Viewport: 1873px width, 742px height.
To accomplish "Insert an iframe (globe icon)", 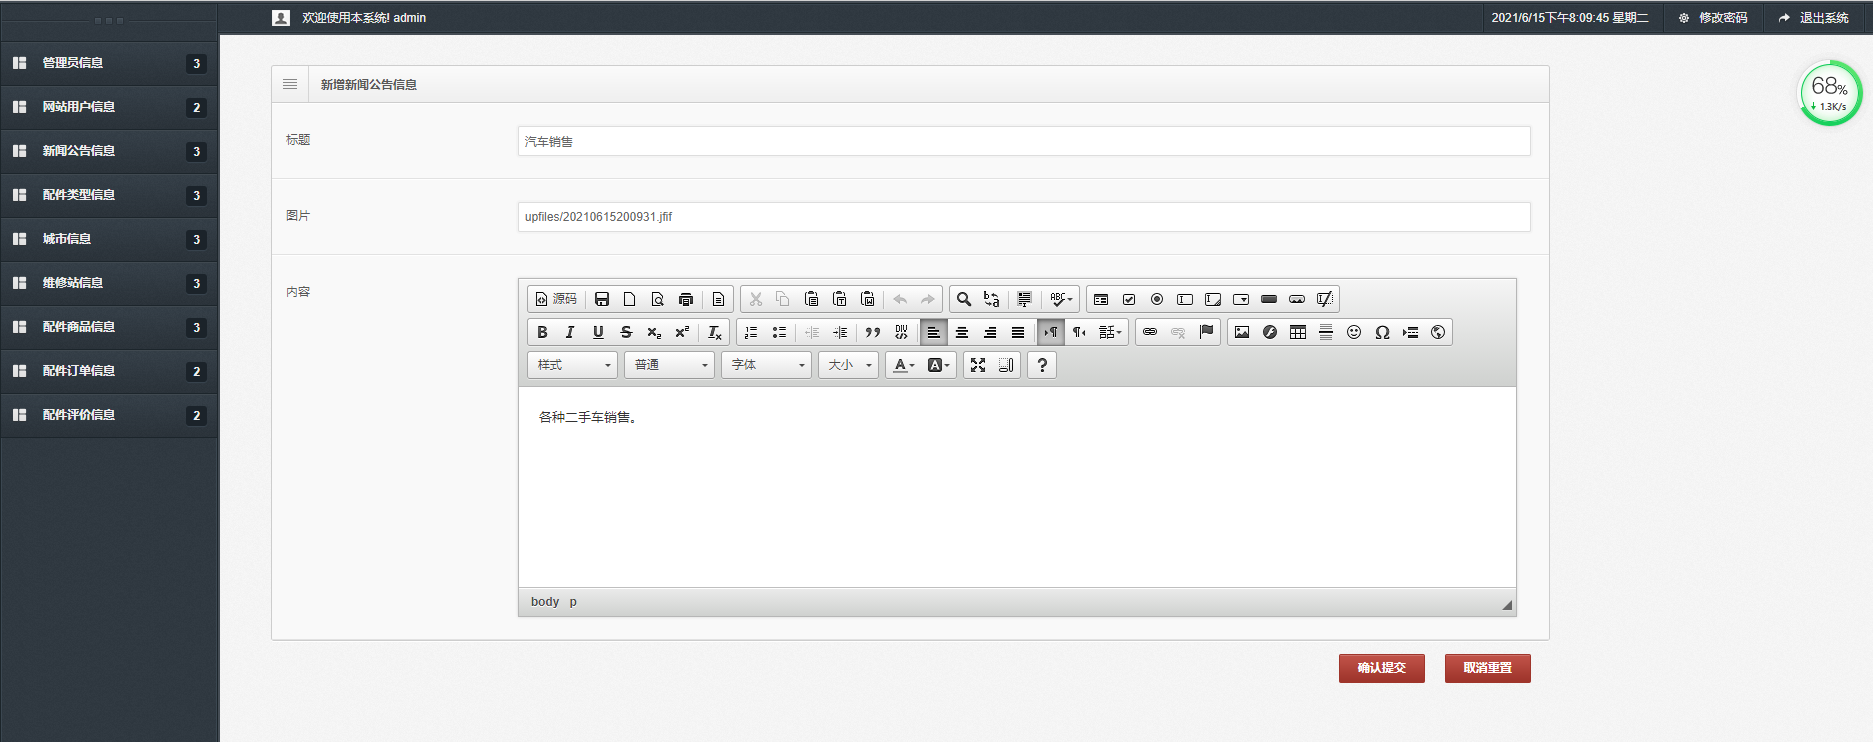I will pyautogui.click(x=1438, y=332).
